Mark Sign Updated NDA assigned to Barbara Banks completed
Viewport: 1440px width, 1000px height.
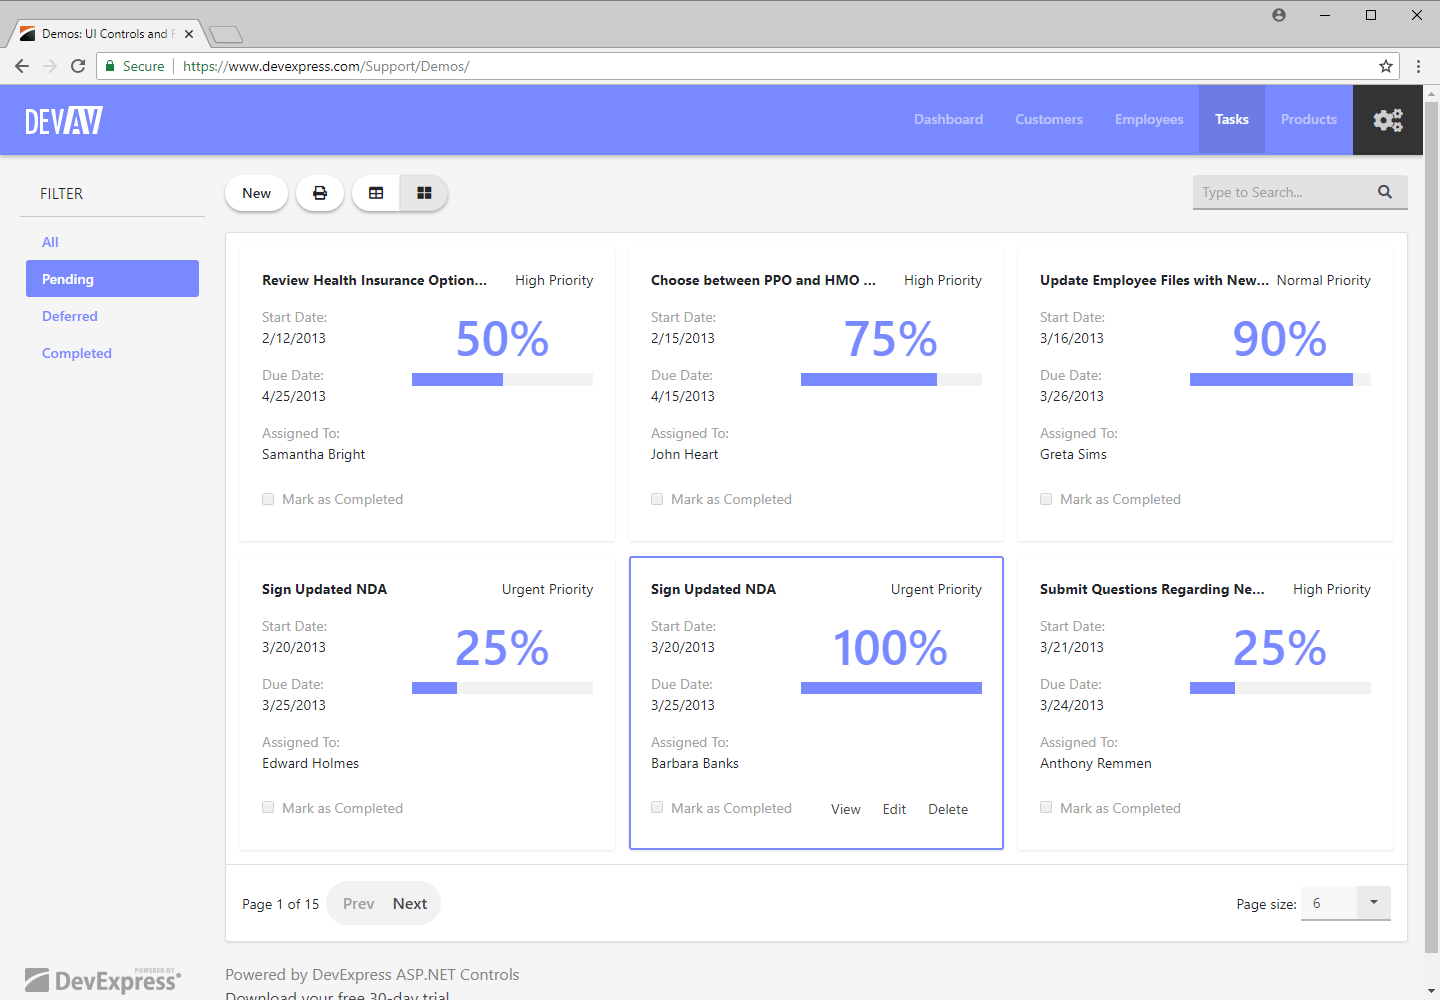click(x=657, y=807)
